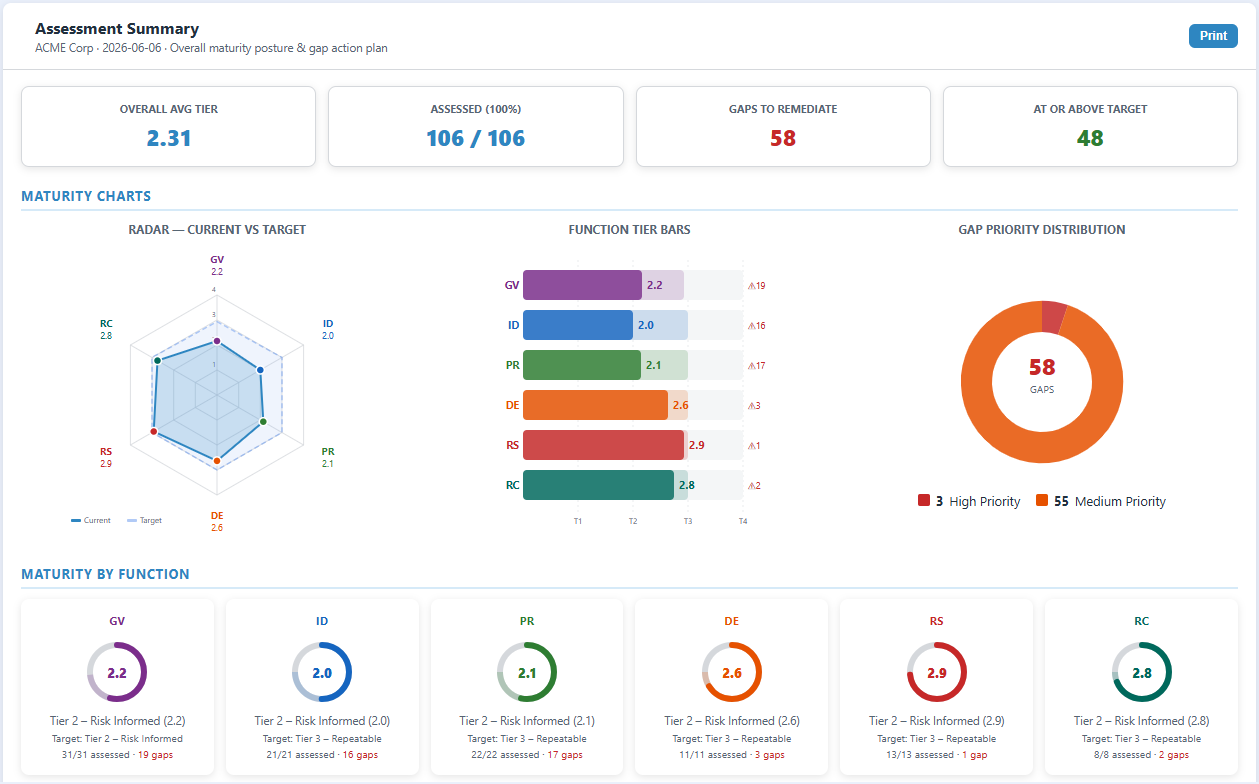Click the ID 2.0 gauge ring
1259x784 pixels.
coord(322,673)
